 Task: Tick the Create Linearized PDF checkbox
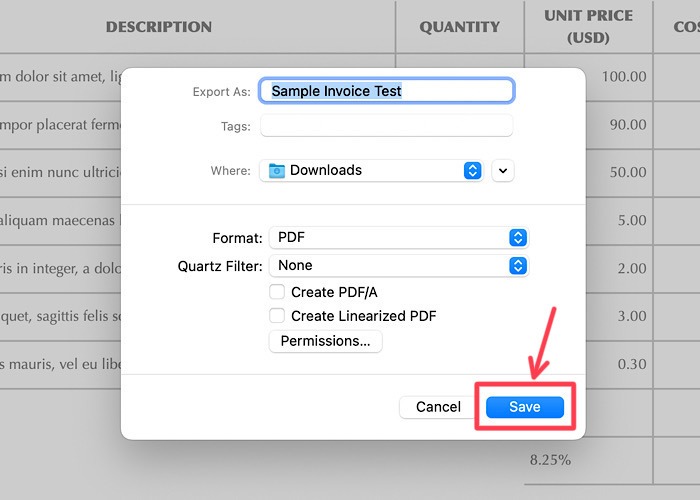(x=277, y=316)
